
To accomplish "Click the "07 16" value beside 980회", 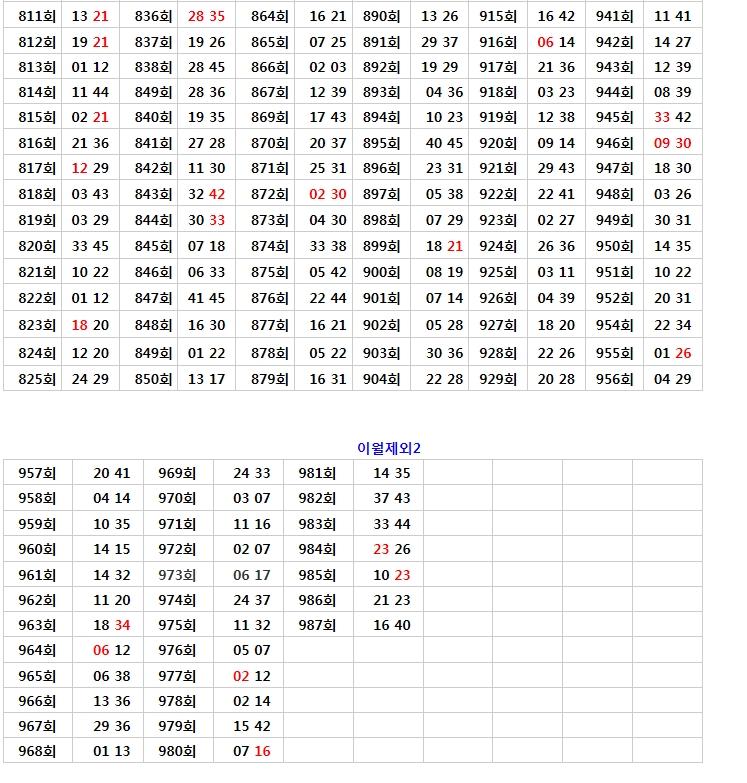I will point(251,751).
